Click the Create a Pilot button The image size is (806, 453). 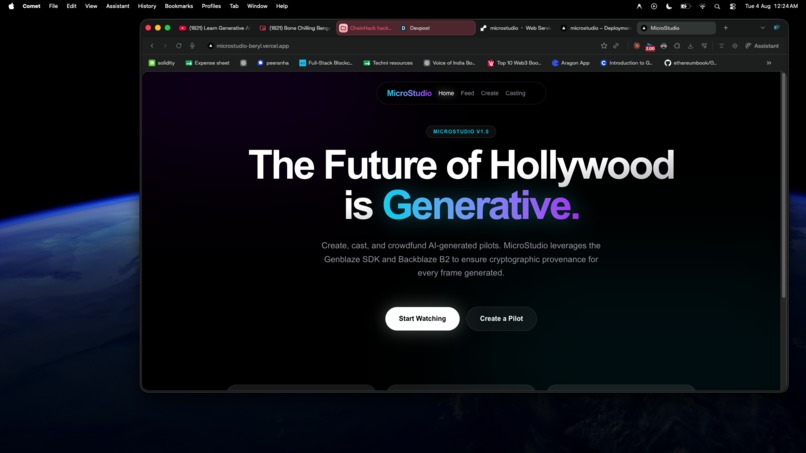click(x=501, y=319)
